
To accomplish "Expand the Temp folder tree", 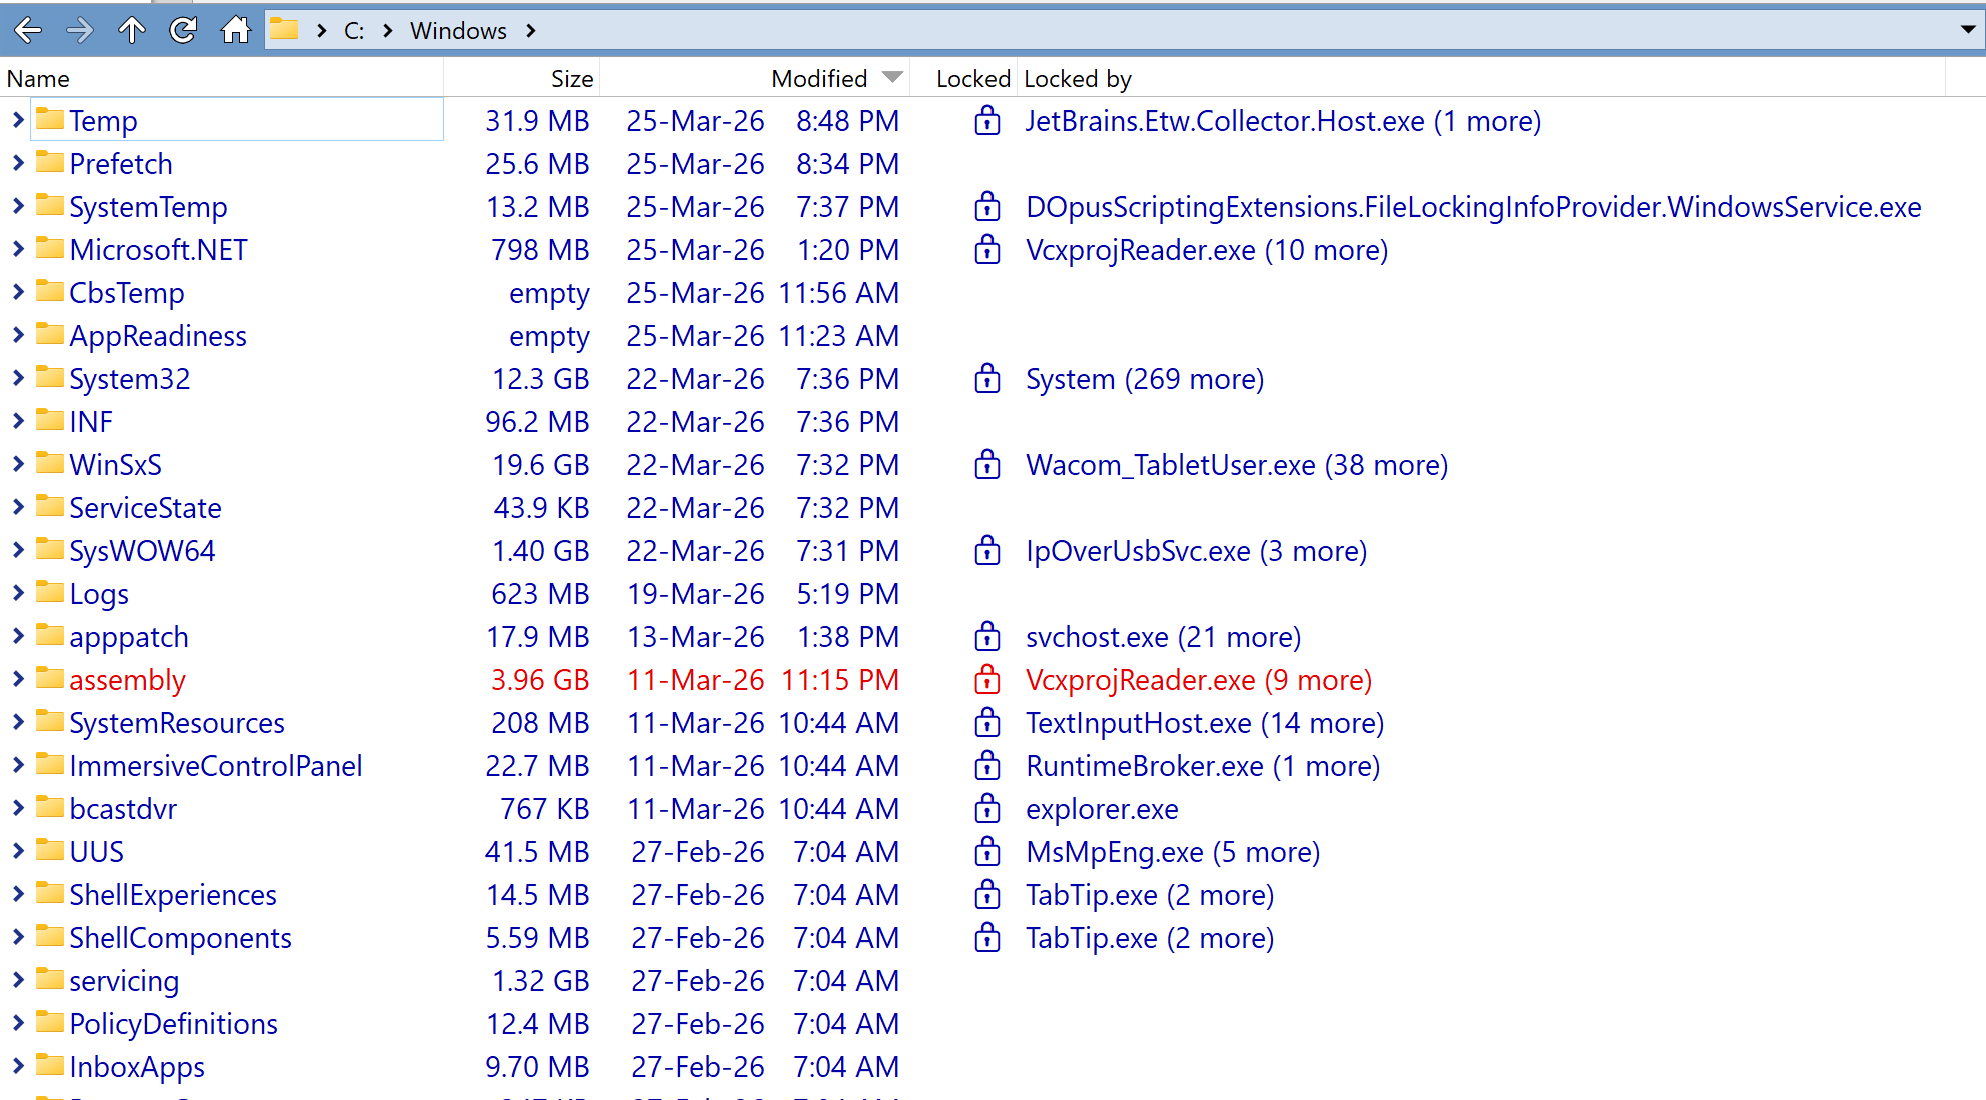I will [x=18, y=120].
